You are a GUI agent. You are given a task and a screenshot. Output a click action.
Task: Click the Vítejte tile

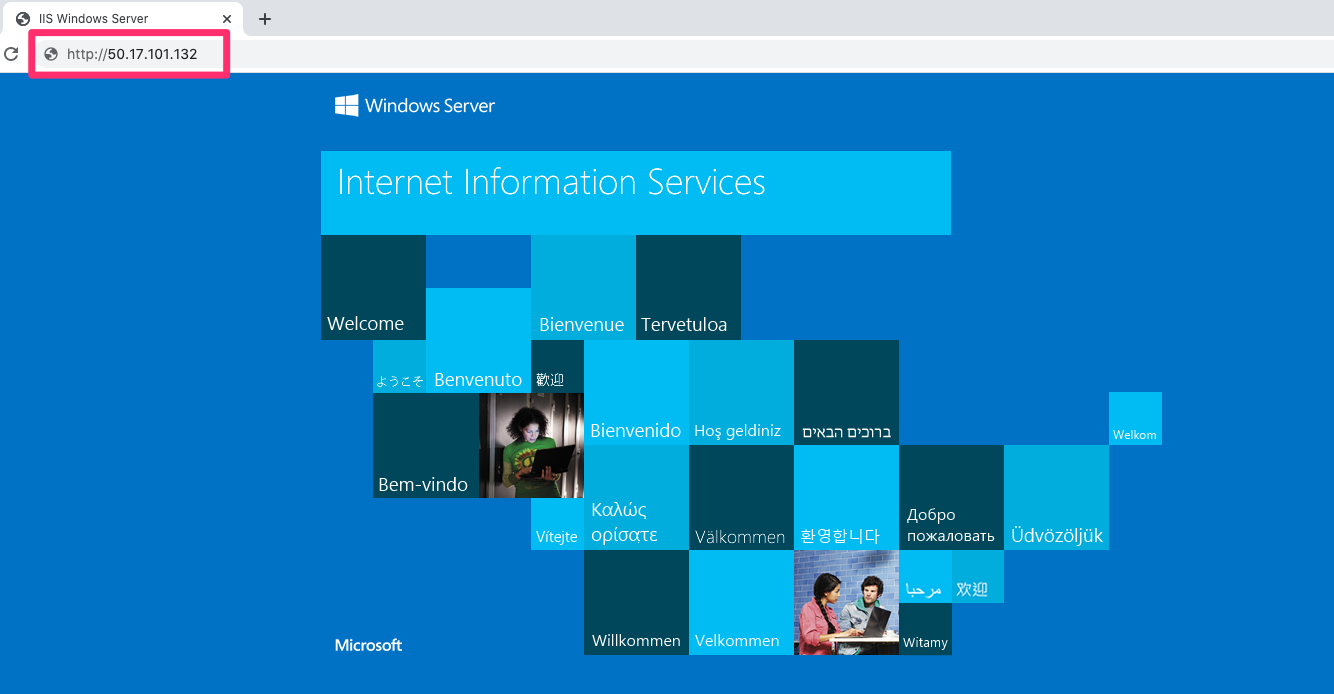point(557,524)
